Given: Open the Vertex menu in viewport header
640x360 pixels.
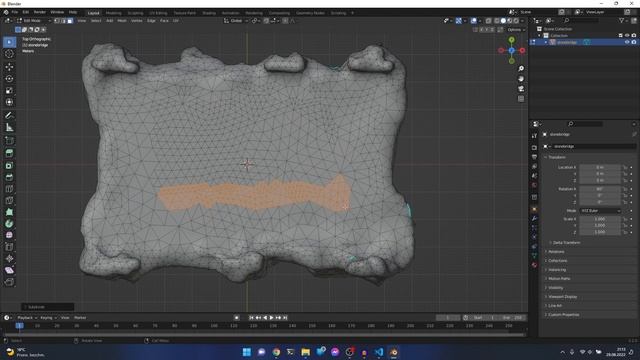Looking at the screenshot, I should [x=136, y=20].
